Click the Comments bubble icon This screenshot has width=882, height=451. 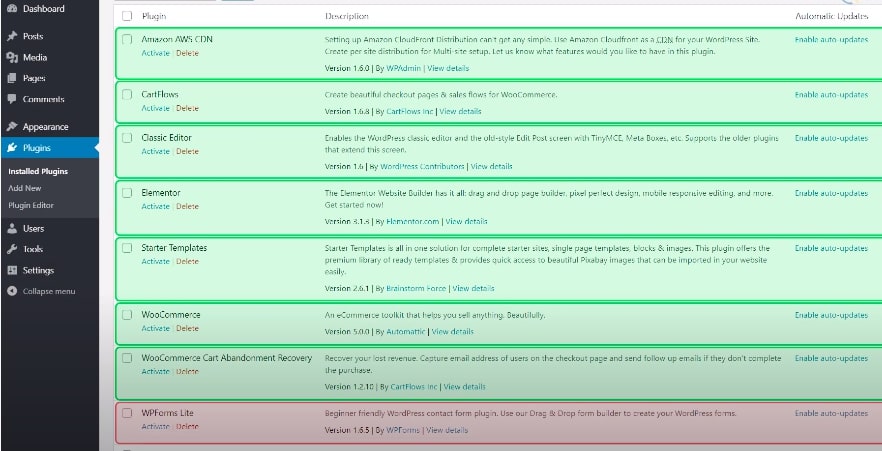(x=12, y=99)
